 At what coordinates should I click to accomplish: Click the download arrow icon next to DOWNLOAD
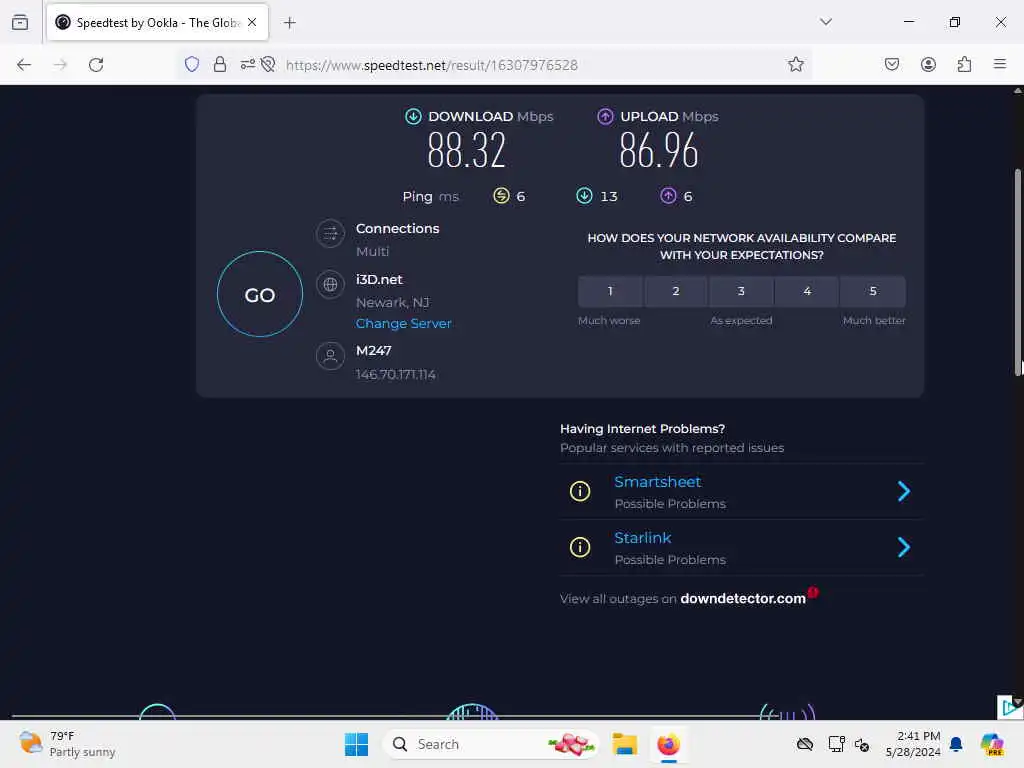click(413, 116)
